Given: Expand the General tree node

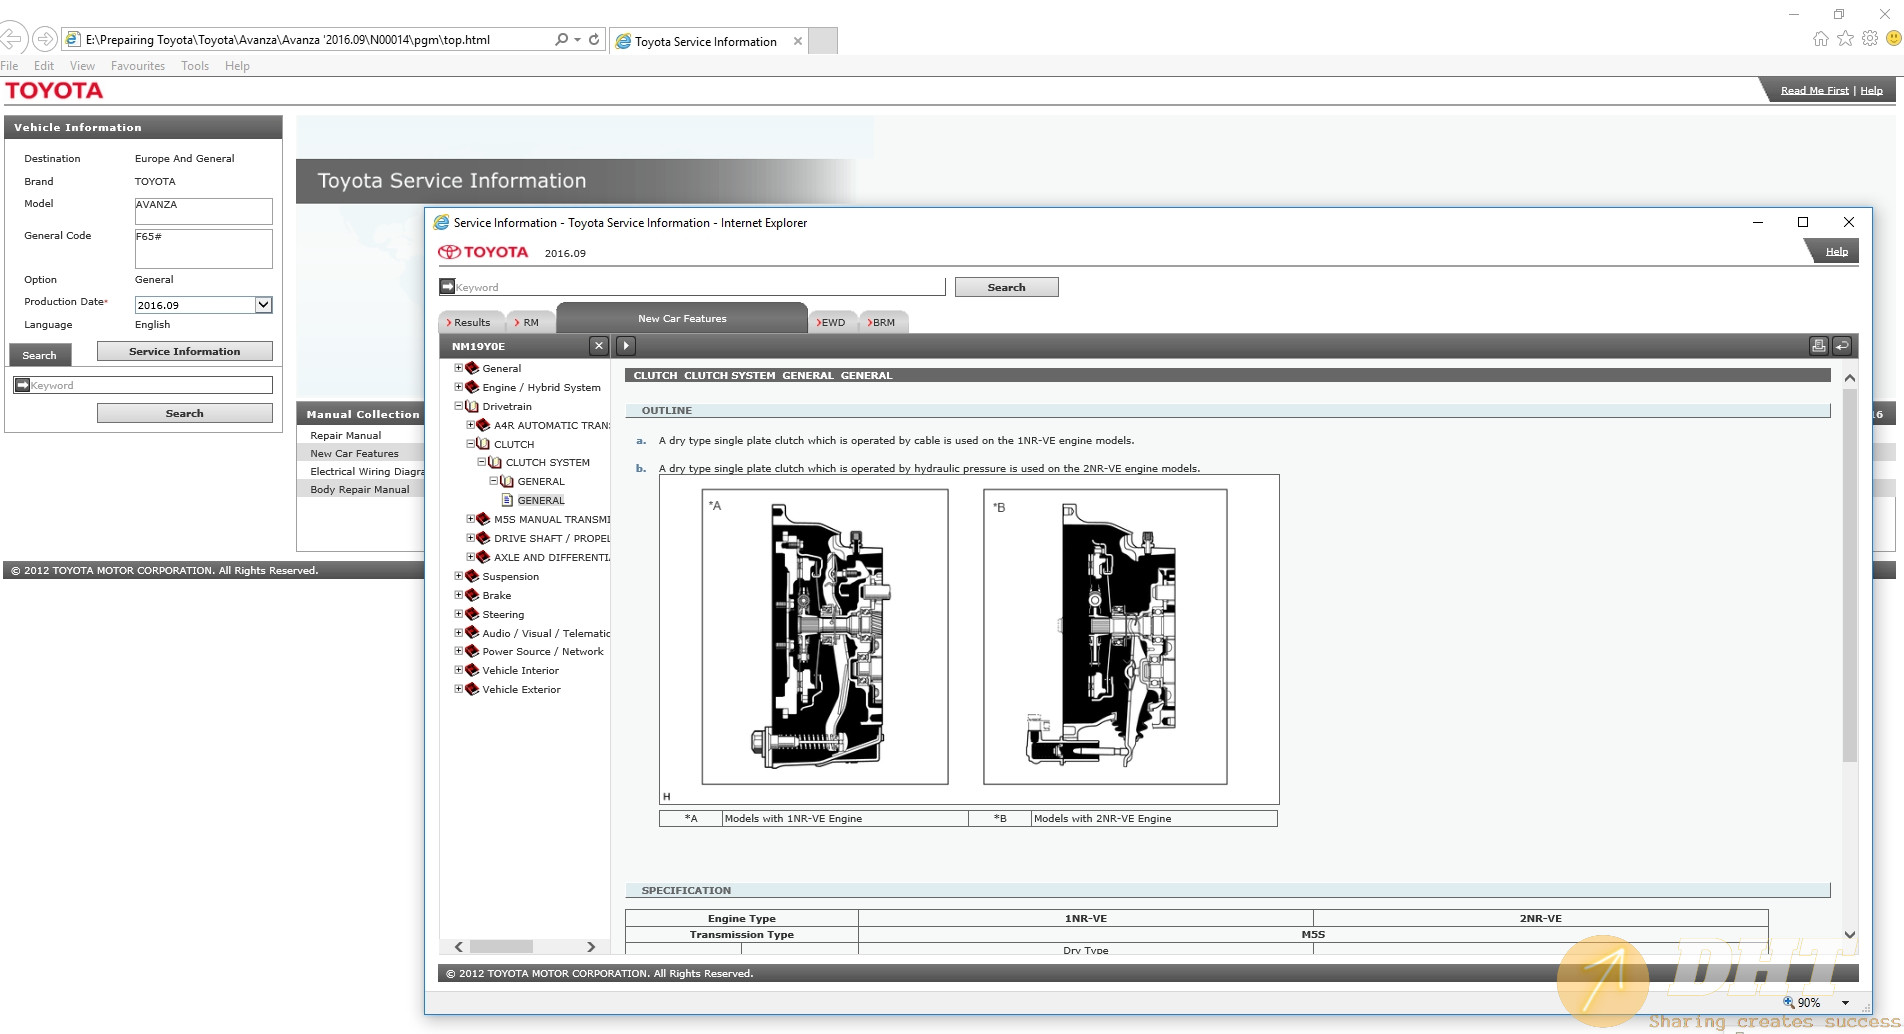Looking at the screenshot, I should [x=459, y=368].
